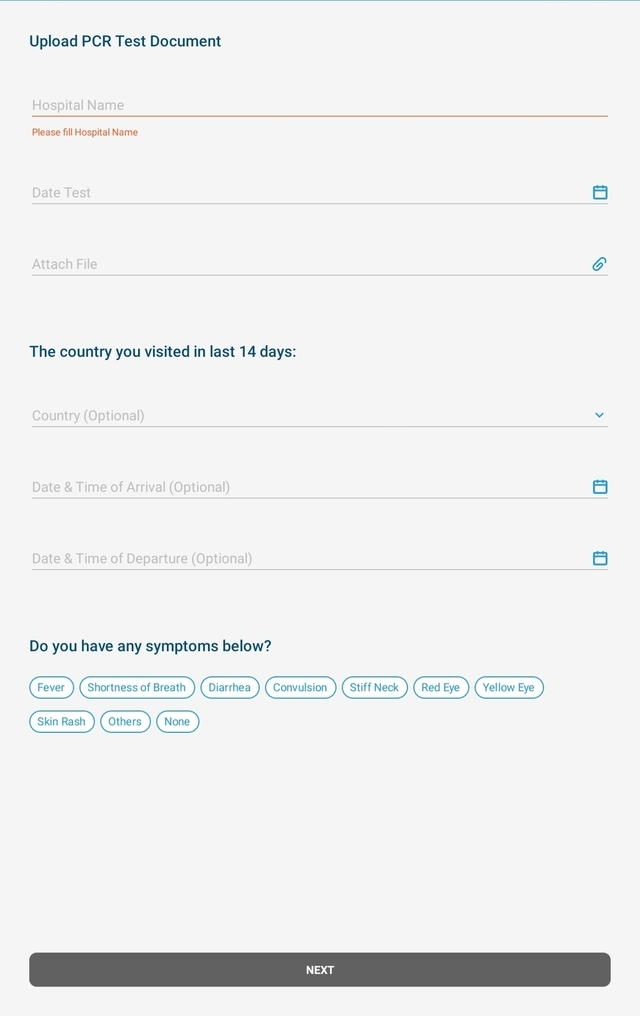
Task: Select the Skin Rash symptom chip
Action: [62, 722]
